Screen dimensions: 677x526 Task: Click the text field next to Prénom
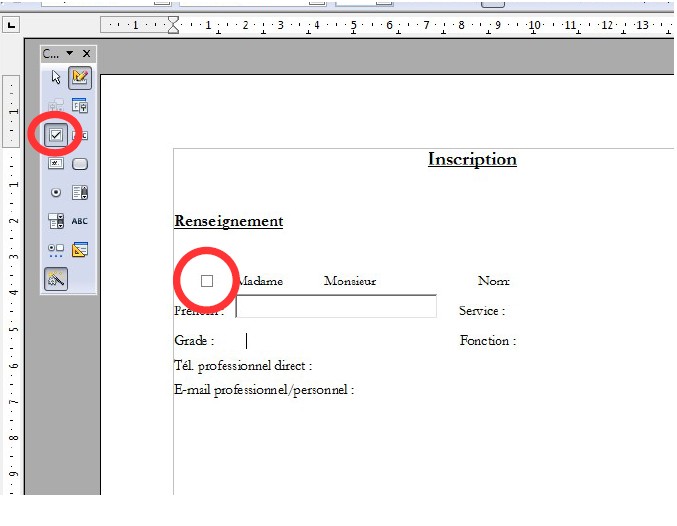pos(336,307)
